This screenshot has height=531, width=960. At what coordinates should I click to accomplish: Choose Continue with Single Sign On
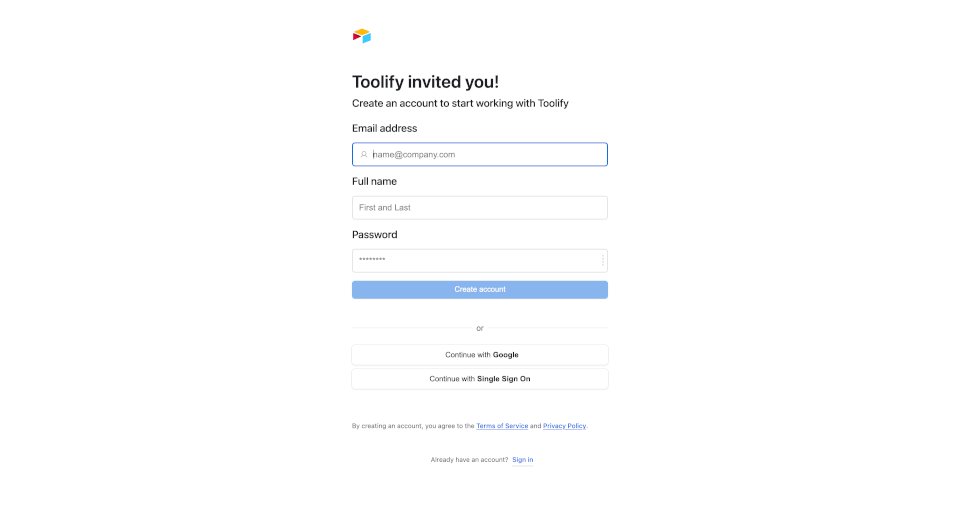(x=479, y=378)
